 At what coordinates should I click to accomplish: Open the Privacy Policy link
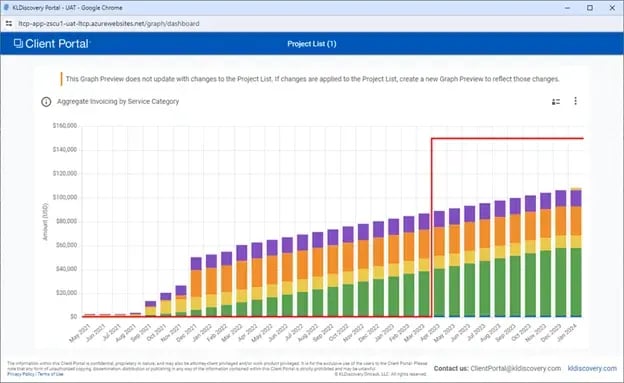click(21, 374)
